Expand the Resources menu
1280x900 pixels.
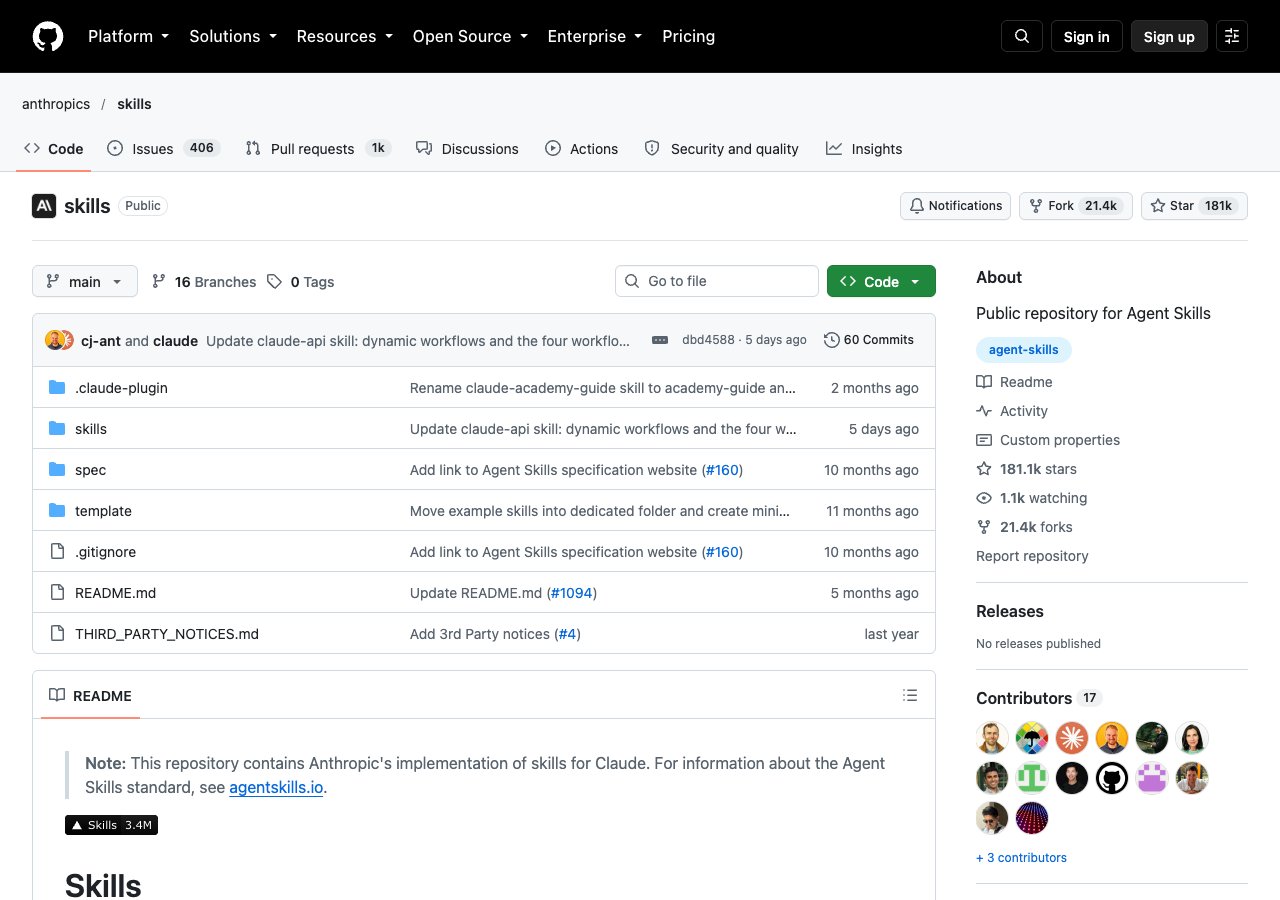tap(344, 36)
